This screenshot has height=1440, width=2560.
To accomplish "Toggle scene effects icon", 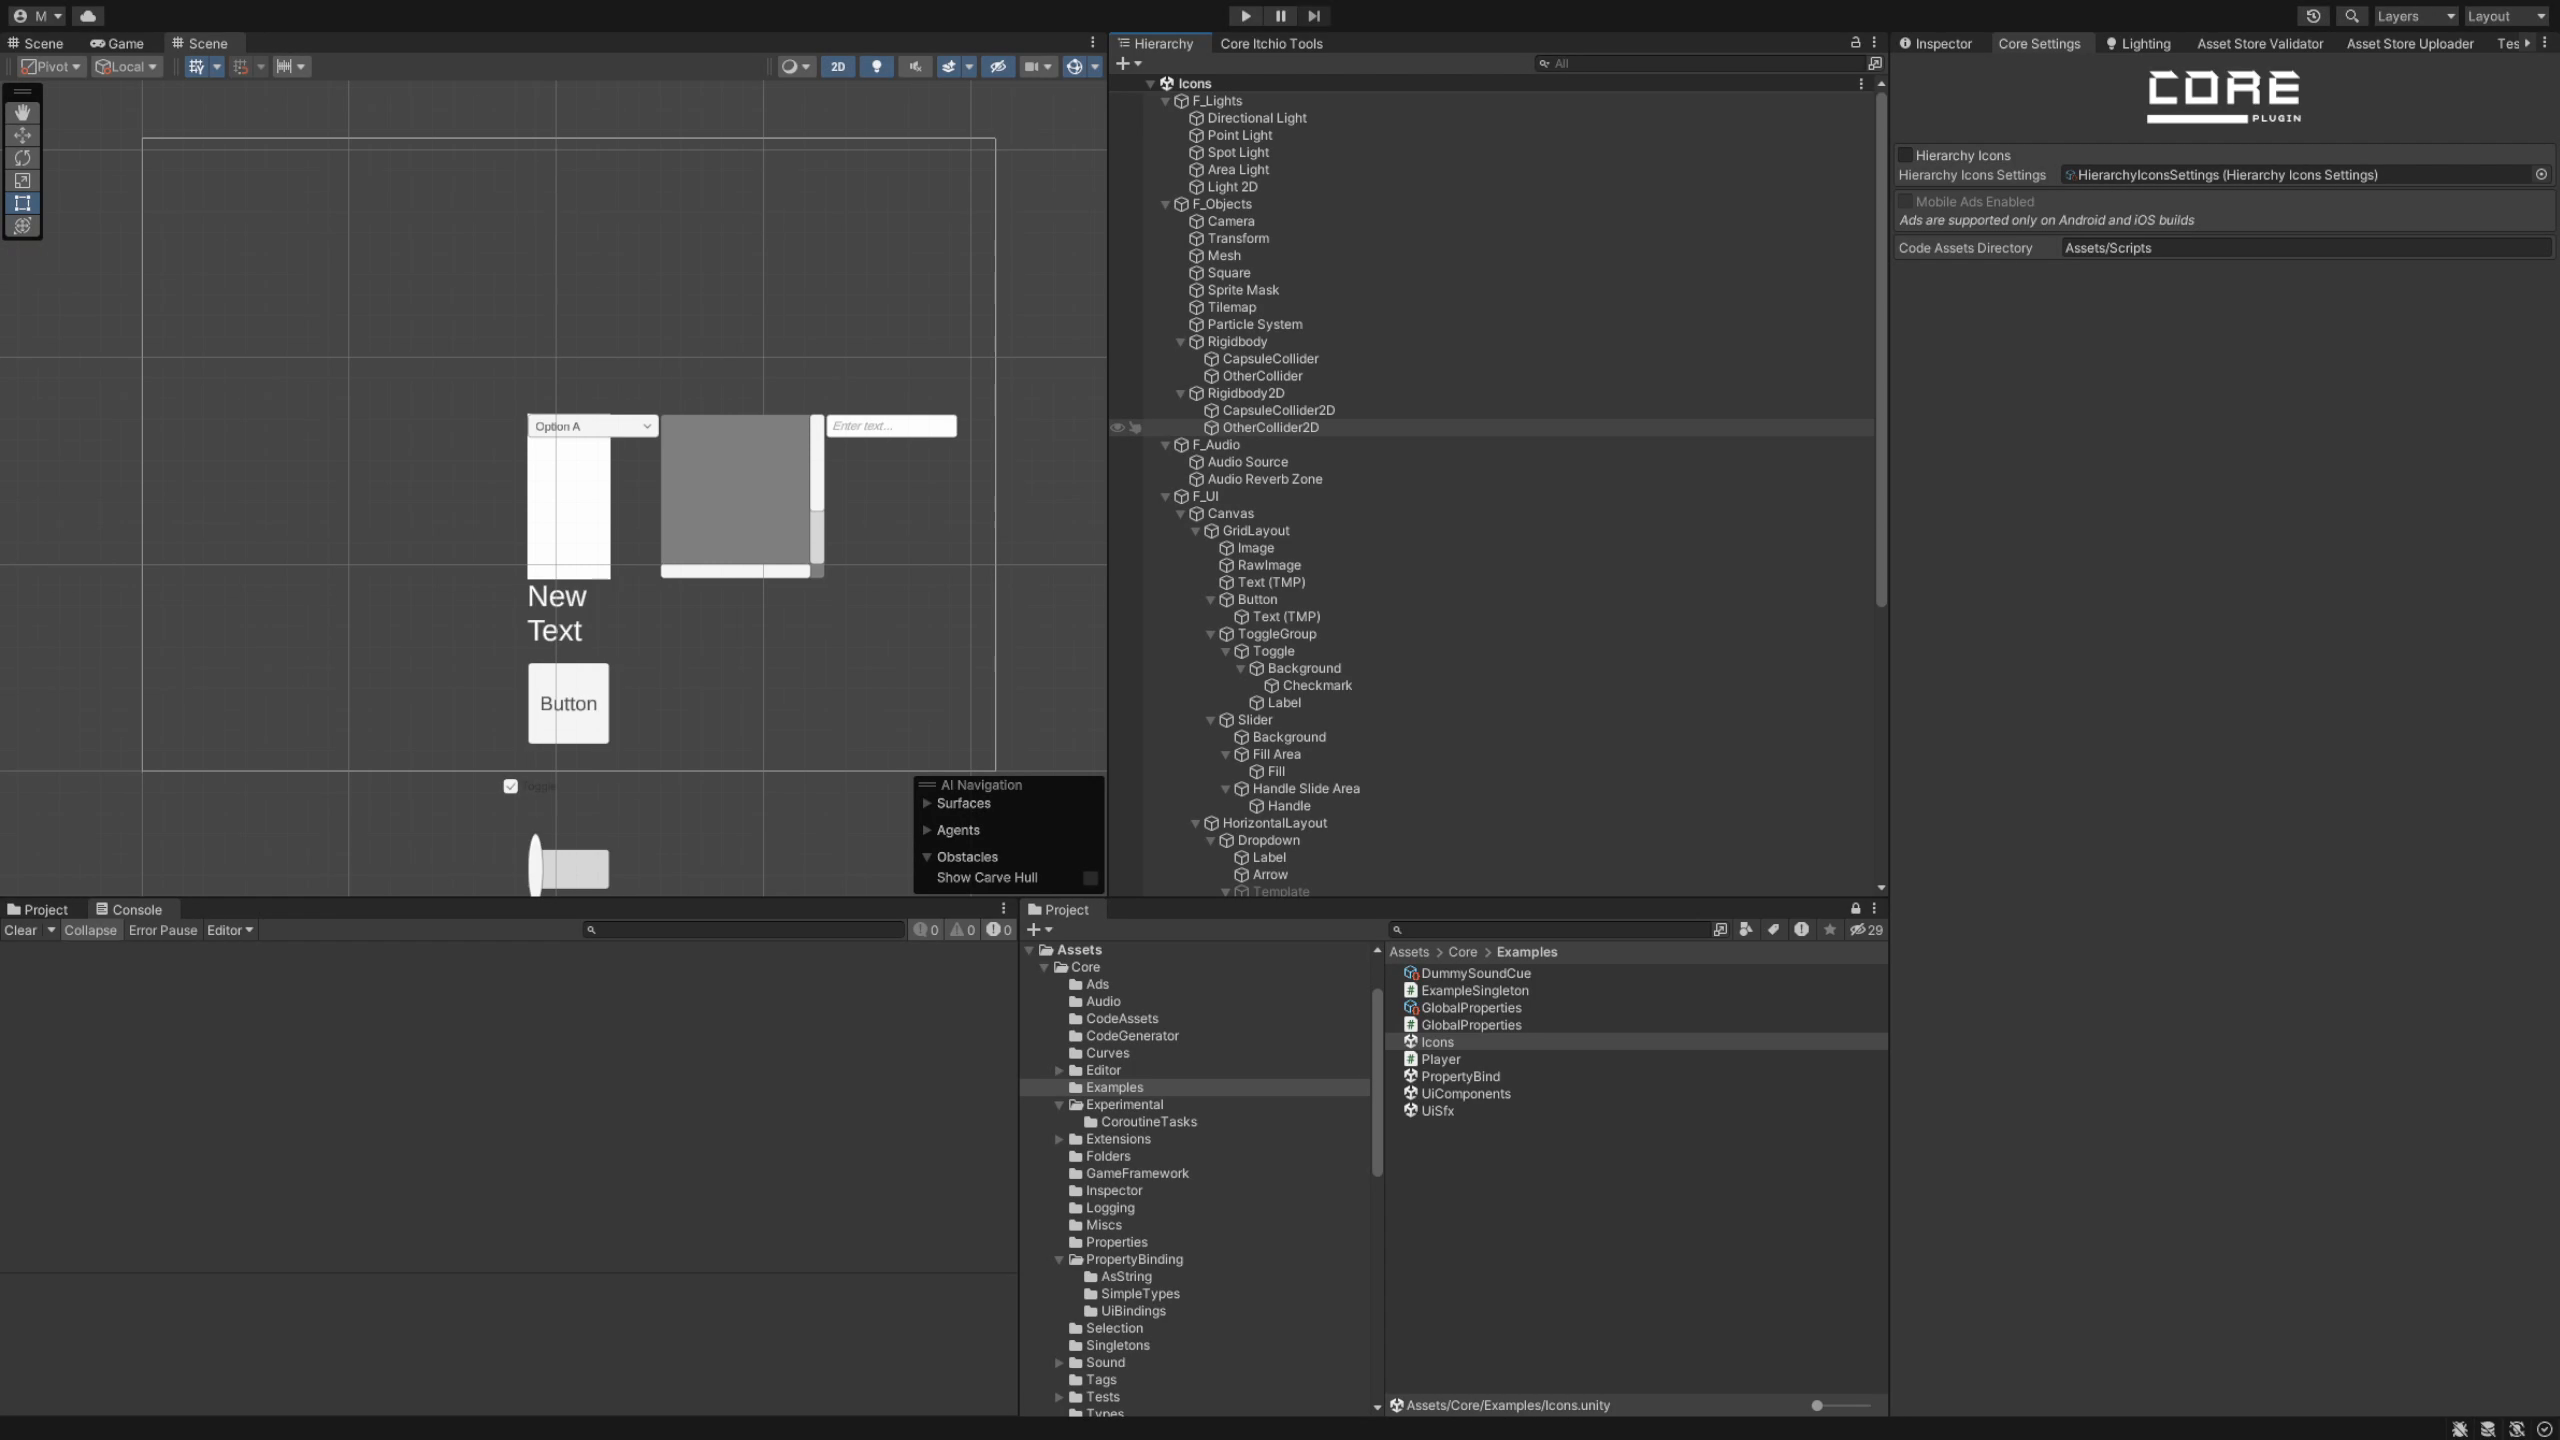I will [x=948, y=67].
